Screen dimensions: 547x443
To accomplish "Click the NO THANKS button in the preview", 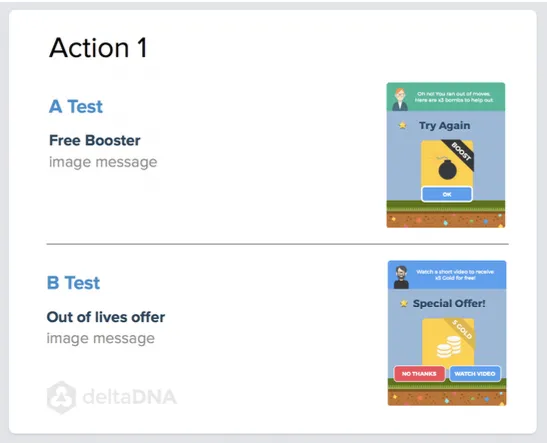I will coord(419,374).
